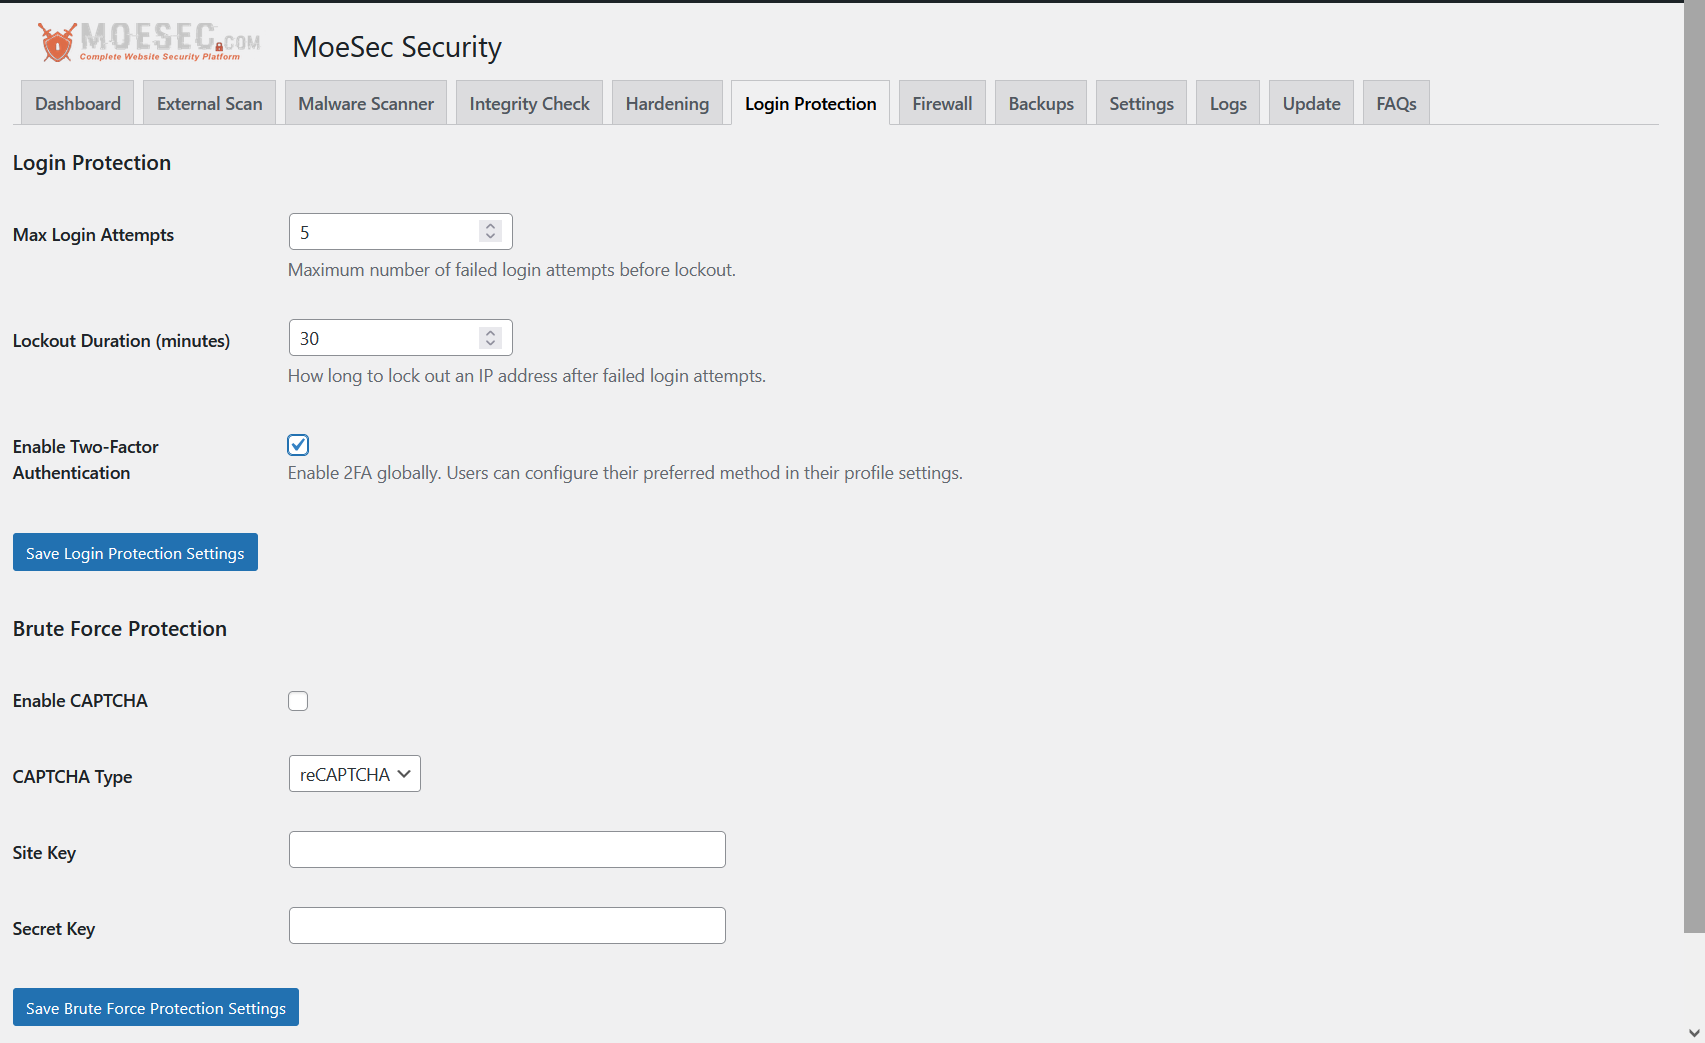Decrease Max Login Attempts with down arrow
Screen dimensions: 1705x1043
tap(490, 237)
